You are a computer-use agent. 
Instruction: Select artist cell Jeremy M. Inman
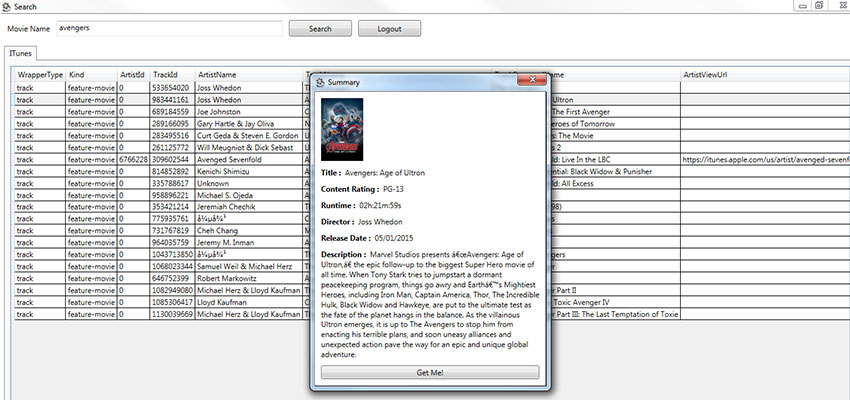tap(248, 243)
